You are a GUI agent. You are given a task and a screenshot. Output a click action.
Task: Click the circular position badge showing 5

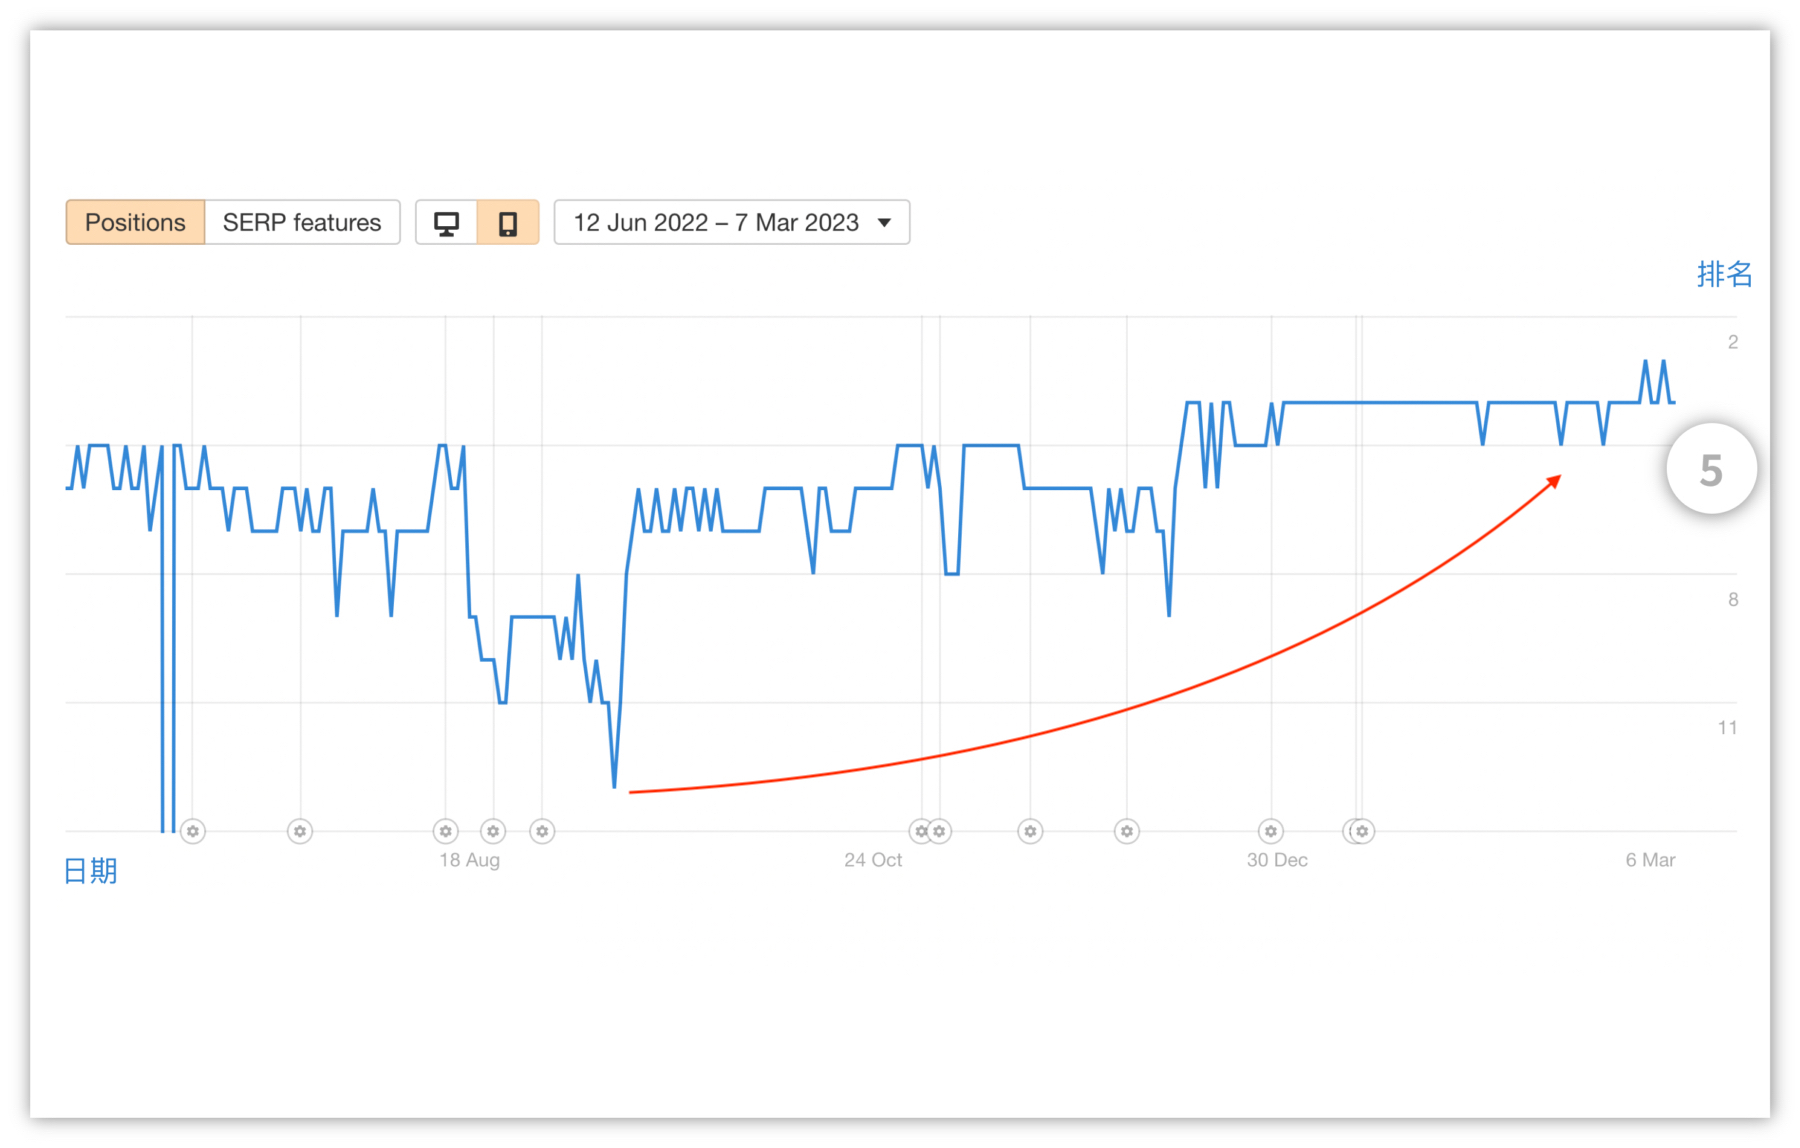tap(1711, 469)
